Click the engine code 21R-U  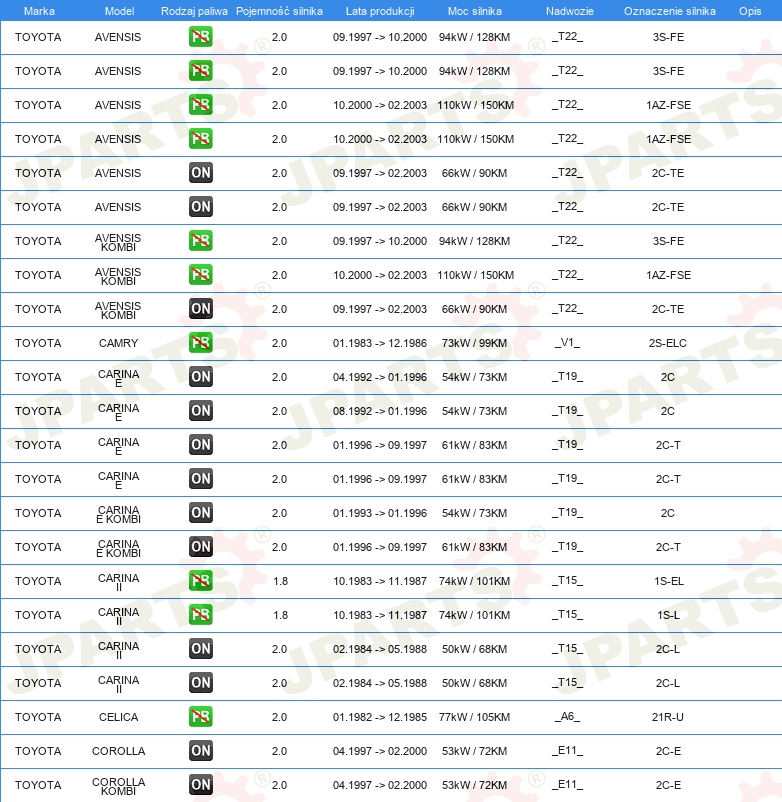point(667,717)
